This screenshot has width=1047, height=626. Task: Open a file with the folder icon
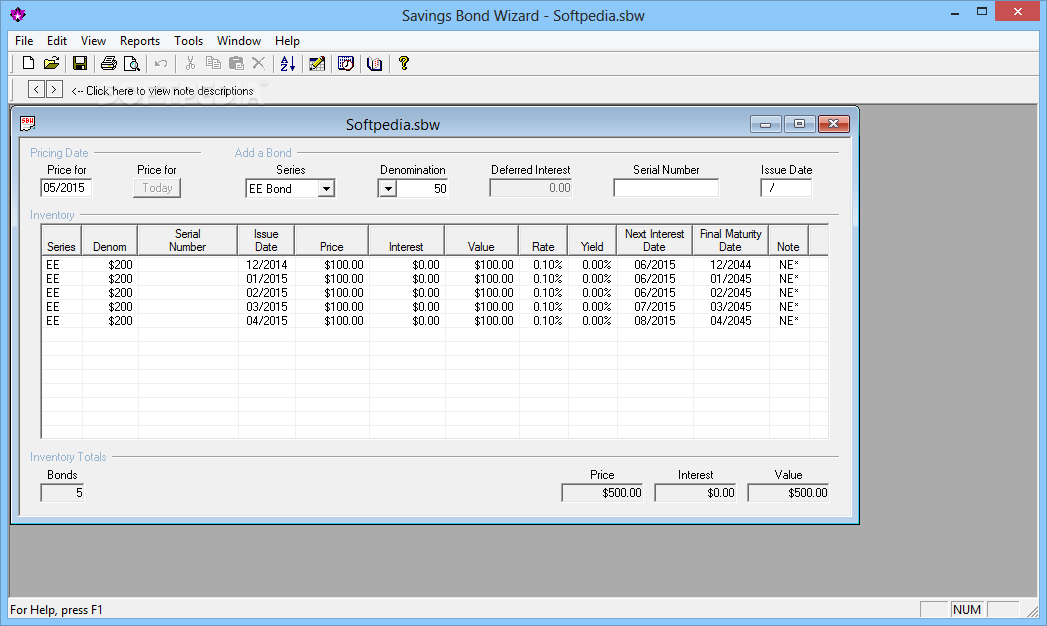point(51,63)
